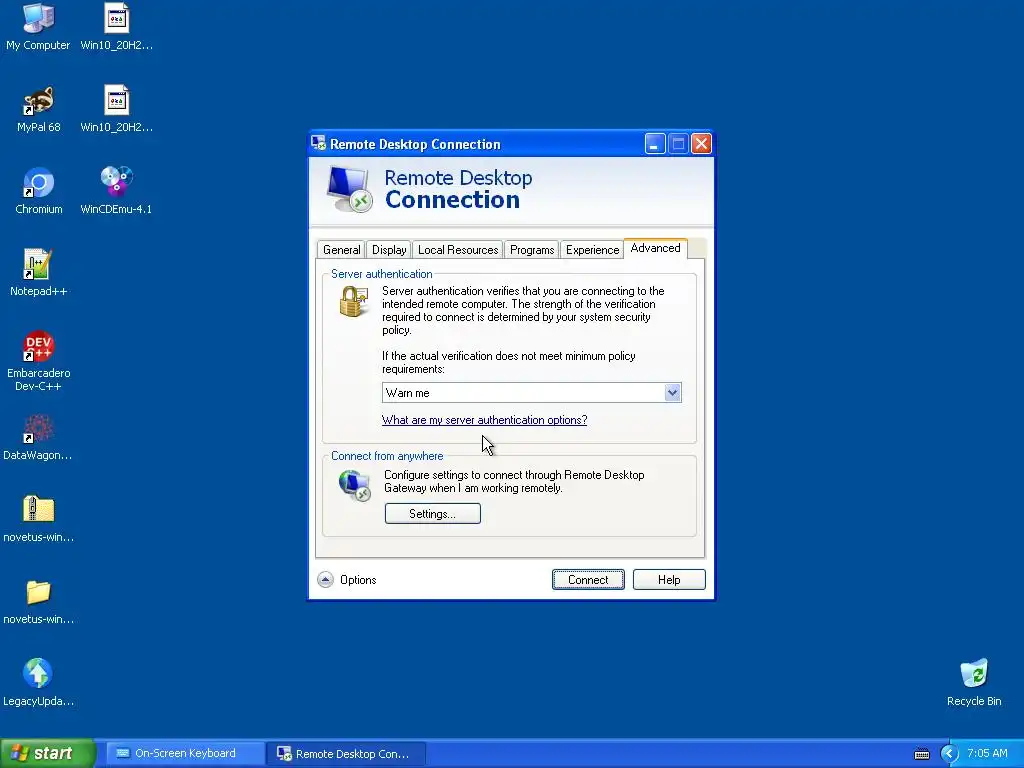
Task: Click the DataWagon desktop shortcut icon
Action: [38, 429]
